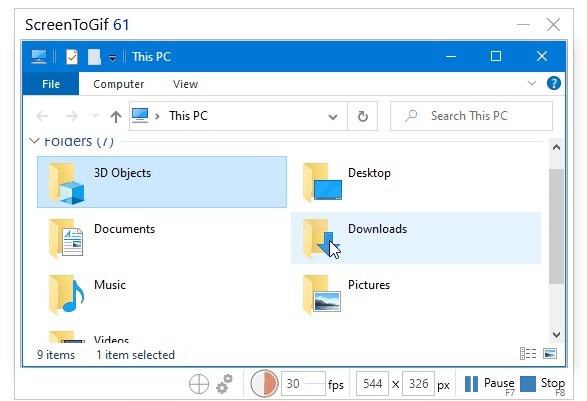Click the refresh button in address bar
Image resolution: width=587 pixels, height=401 pixels.
pyautogui.click(x=362, y=116)
